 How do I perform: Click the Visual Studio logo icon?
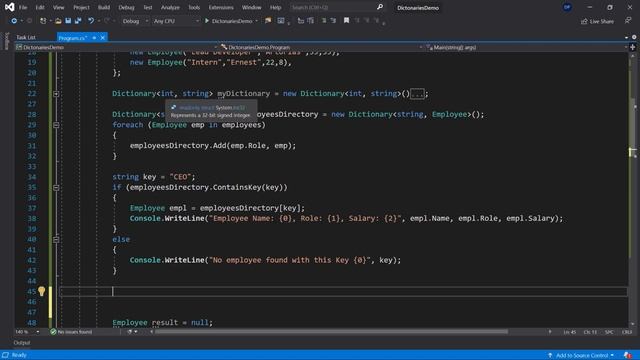(9, 7)
